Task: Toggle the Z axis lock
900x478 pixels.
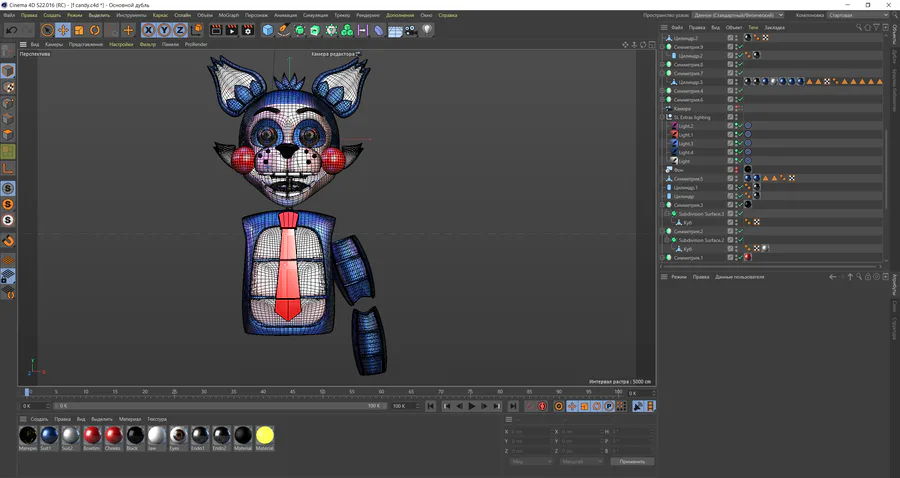Action: pyautogui.click(x=180, y=30)
